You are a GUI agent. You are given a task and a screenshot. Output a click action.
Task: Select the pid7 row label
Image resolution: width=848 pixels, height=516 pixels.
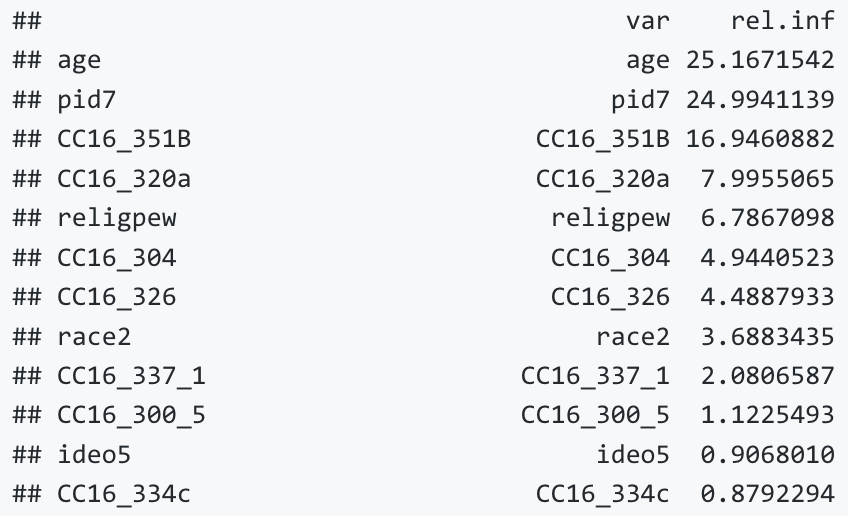tap(87, 101)
